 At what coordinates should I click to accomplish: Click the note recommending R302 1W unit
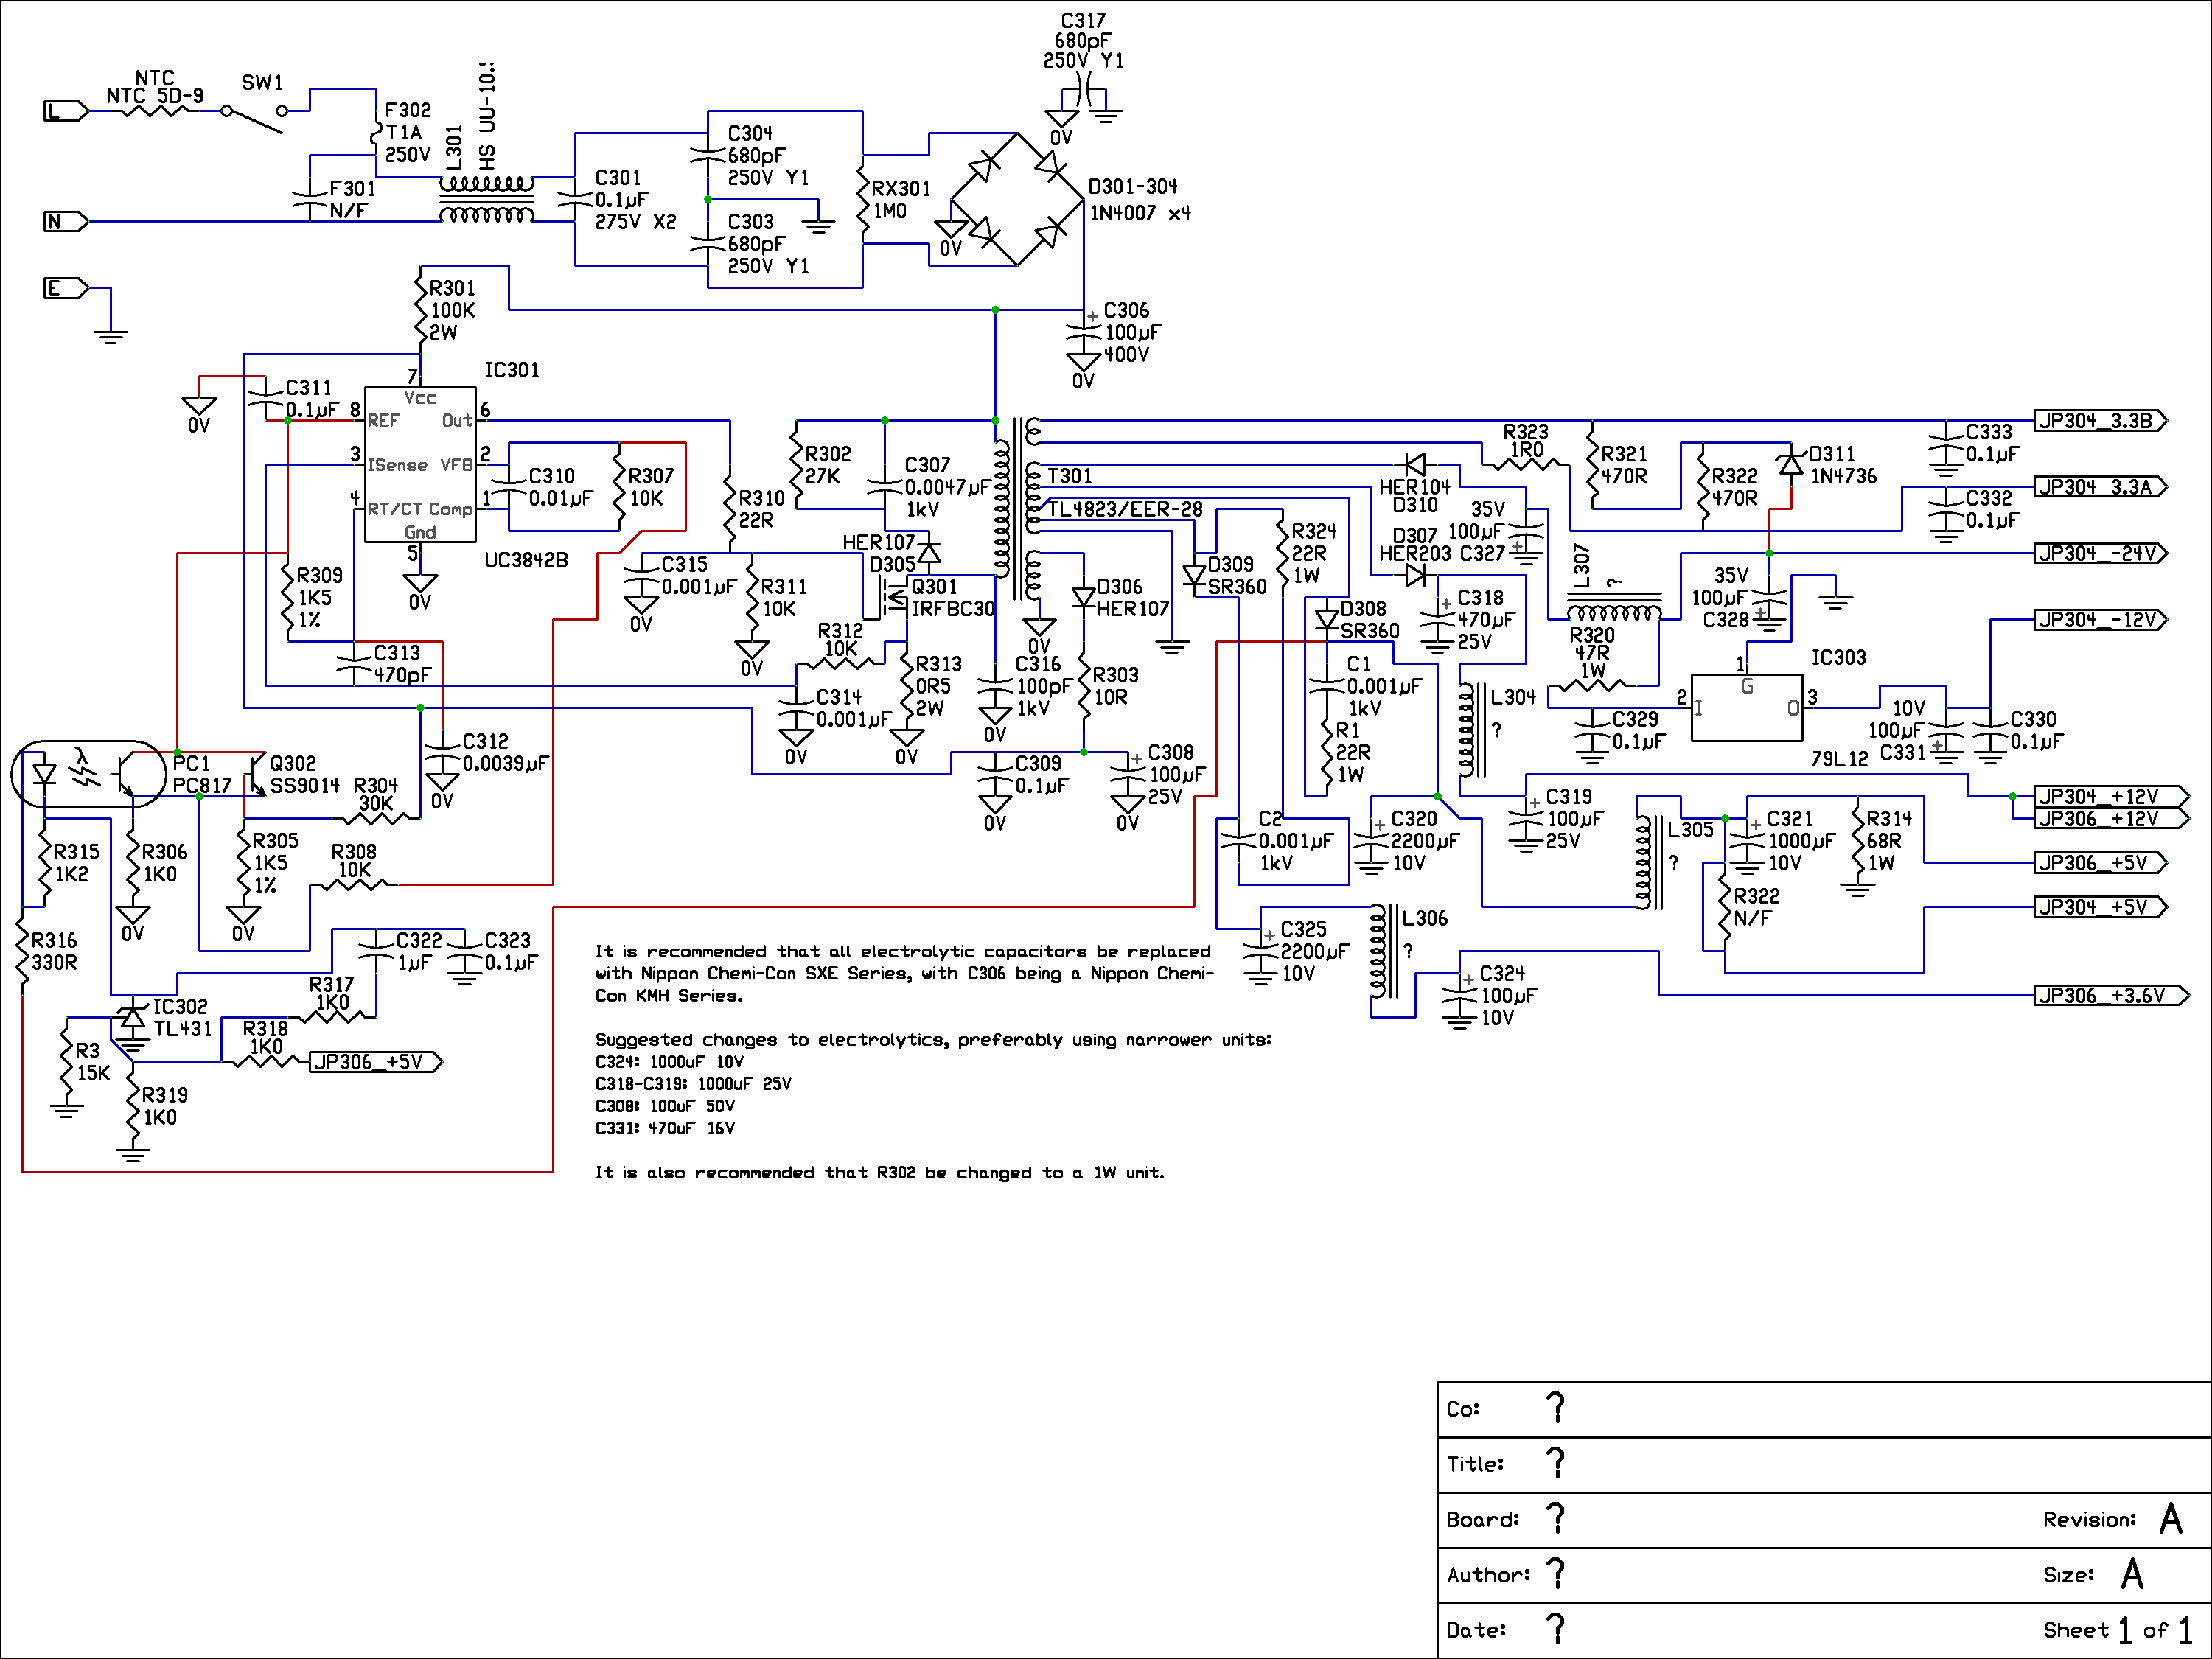[x=880, y=1172]
